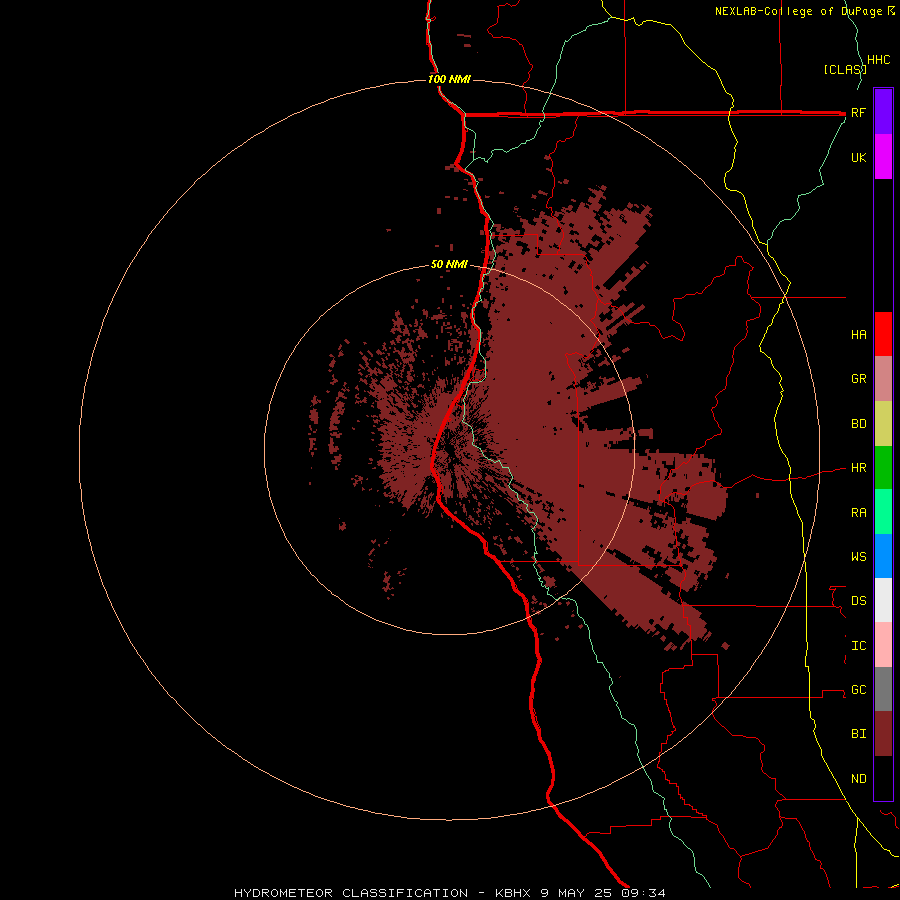Click the RF legend label
This screenshot has width=900, height=900.
click(858, 112)
